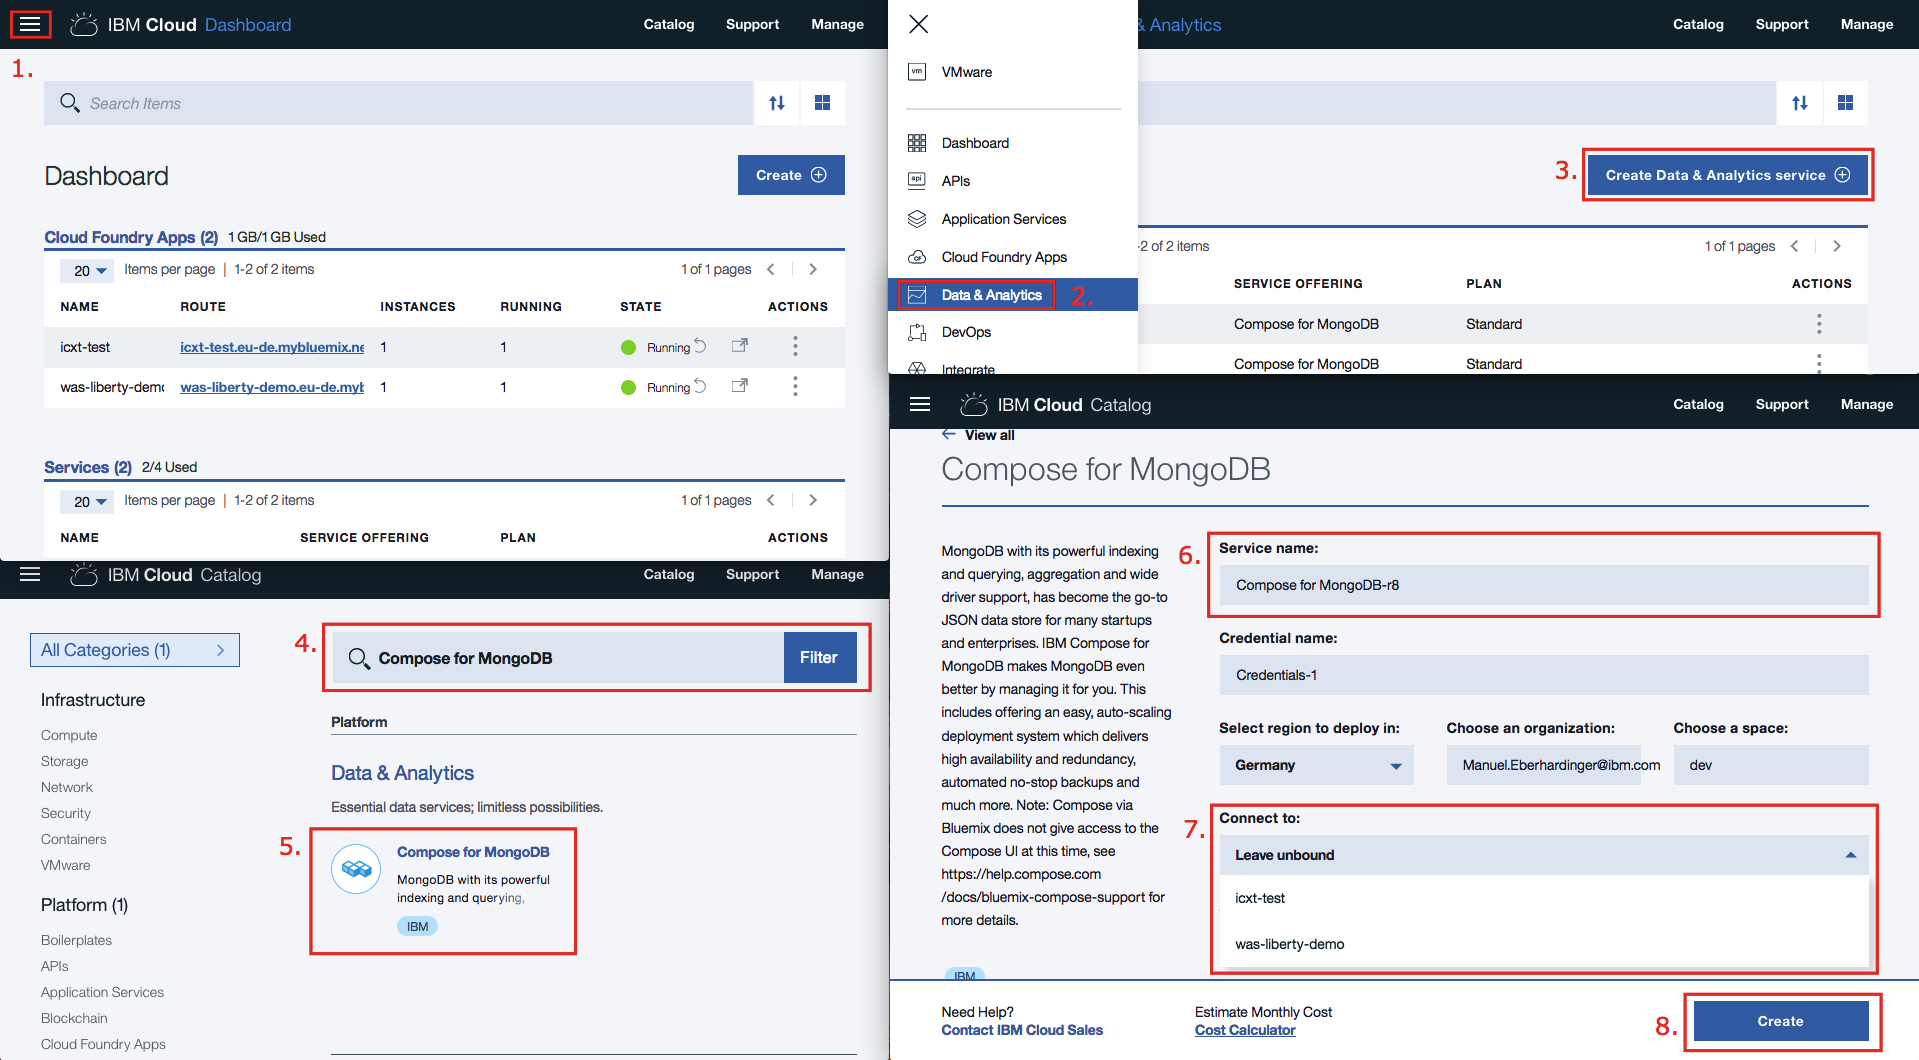
Task: Click Create button on Compose for MongoDB page
Action: tap(1781, 1021)
